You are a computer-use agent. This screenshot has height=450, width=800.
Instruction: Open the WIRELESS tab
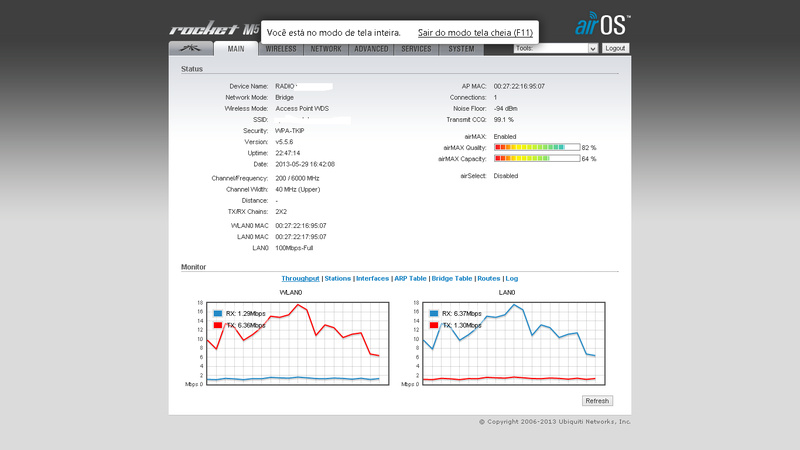[281, 49]
